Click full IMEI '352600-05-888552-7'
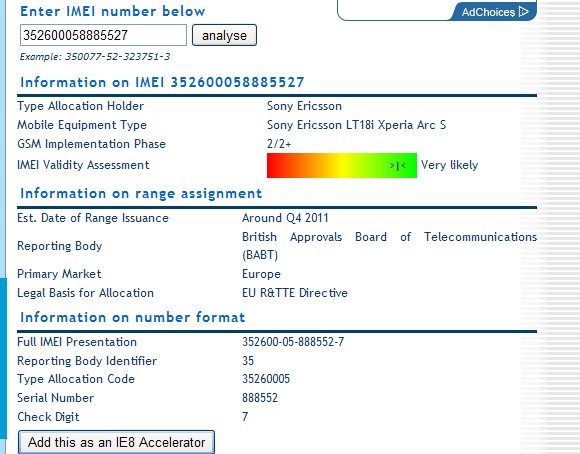The height and width of the screenshot is (454, 580). coord(293,342)
